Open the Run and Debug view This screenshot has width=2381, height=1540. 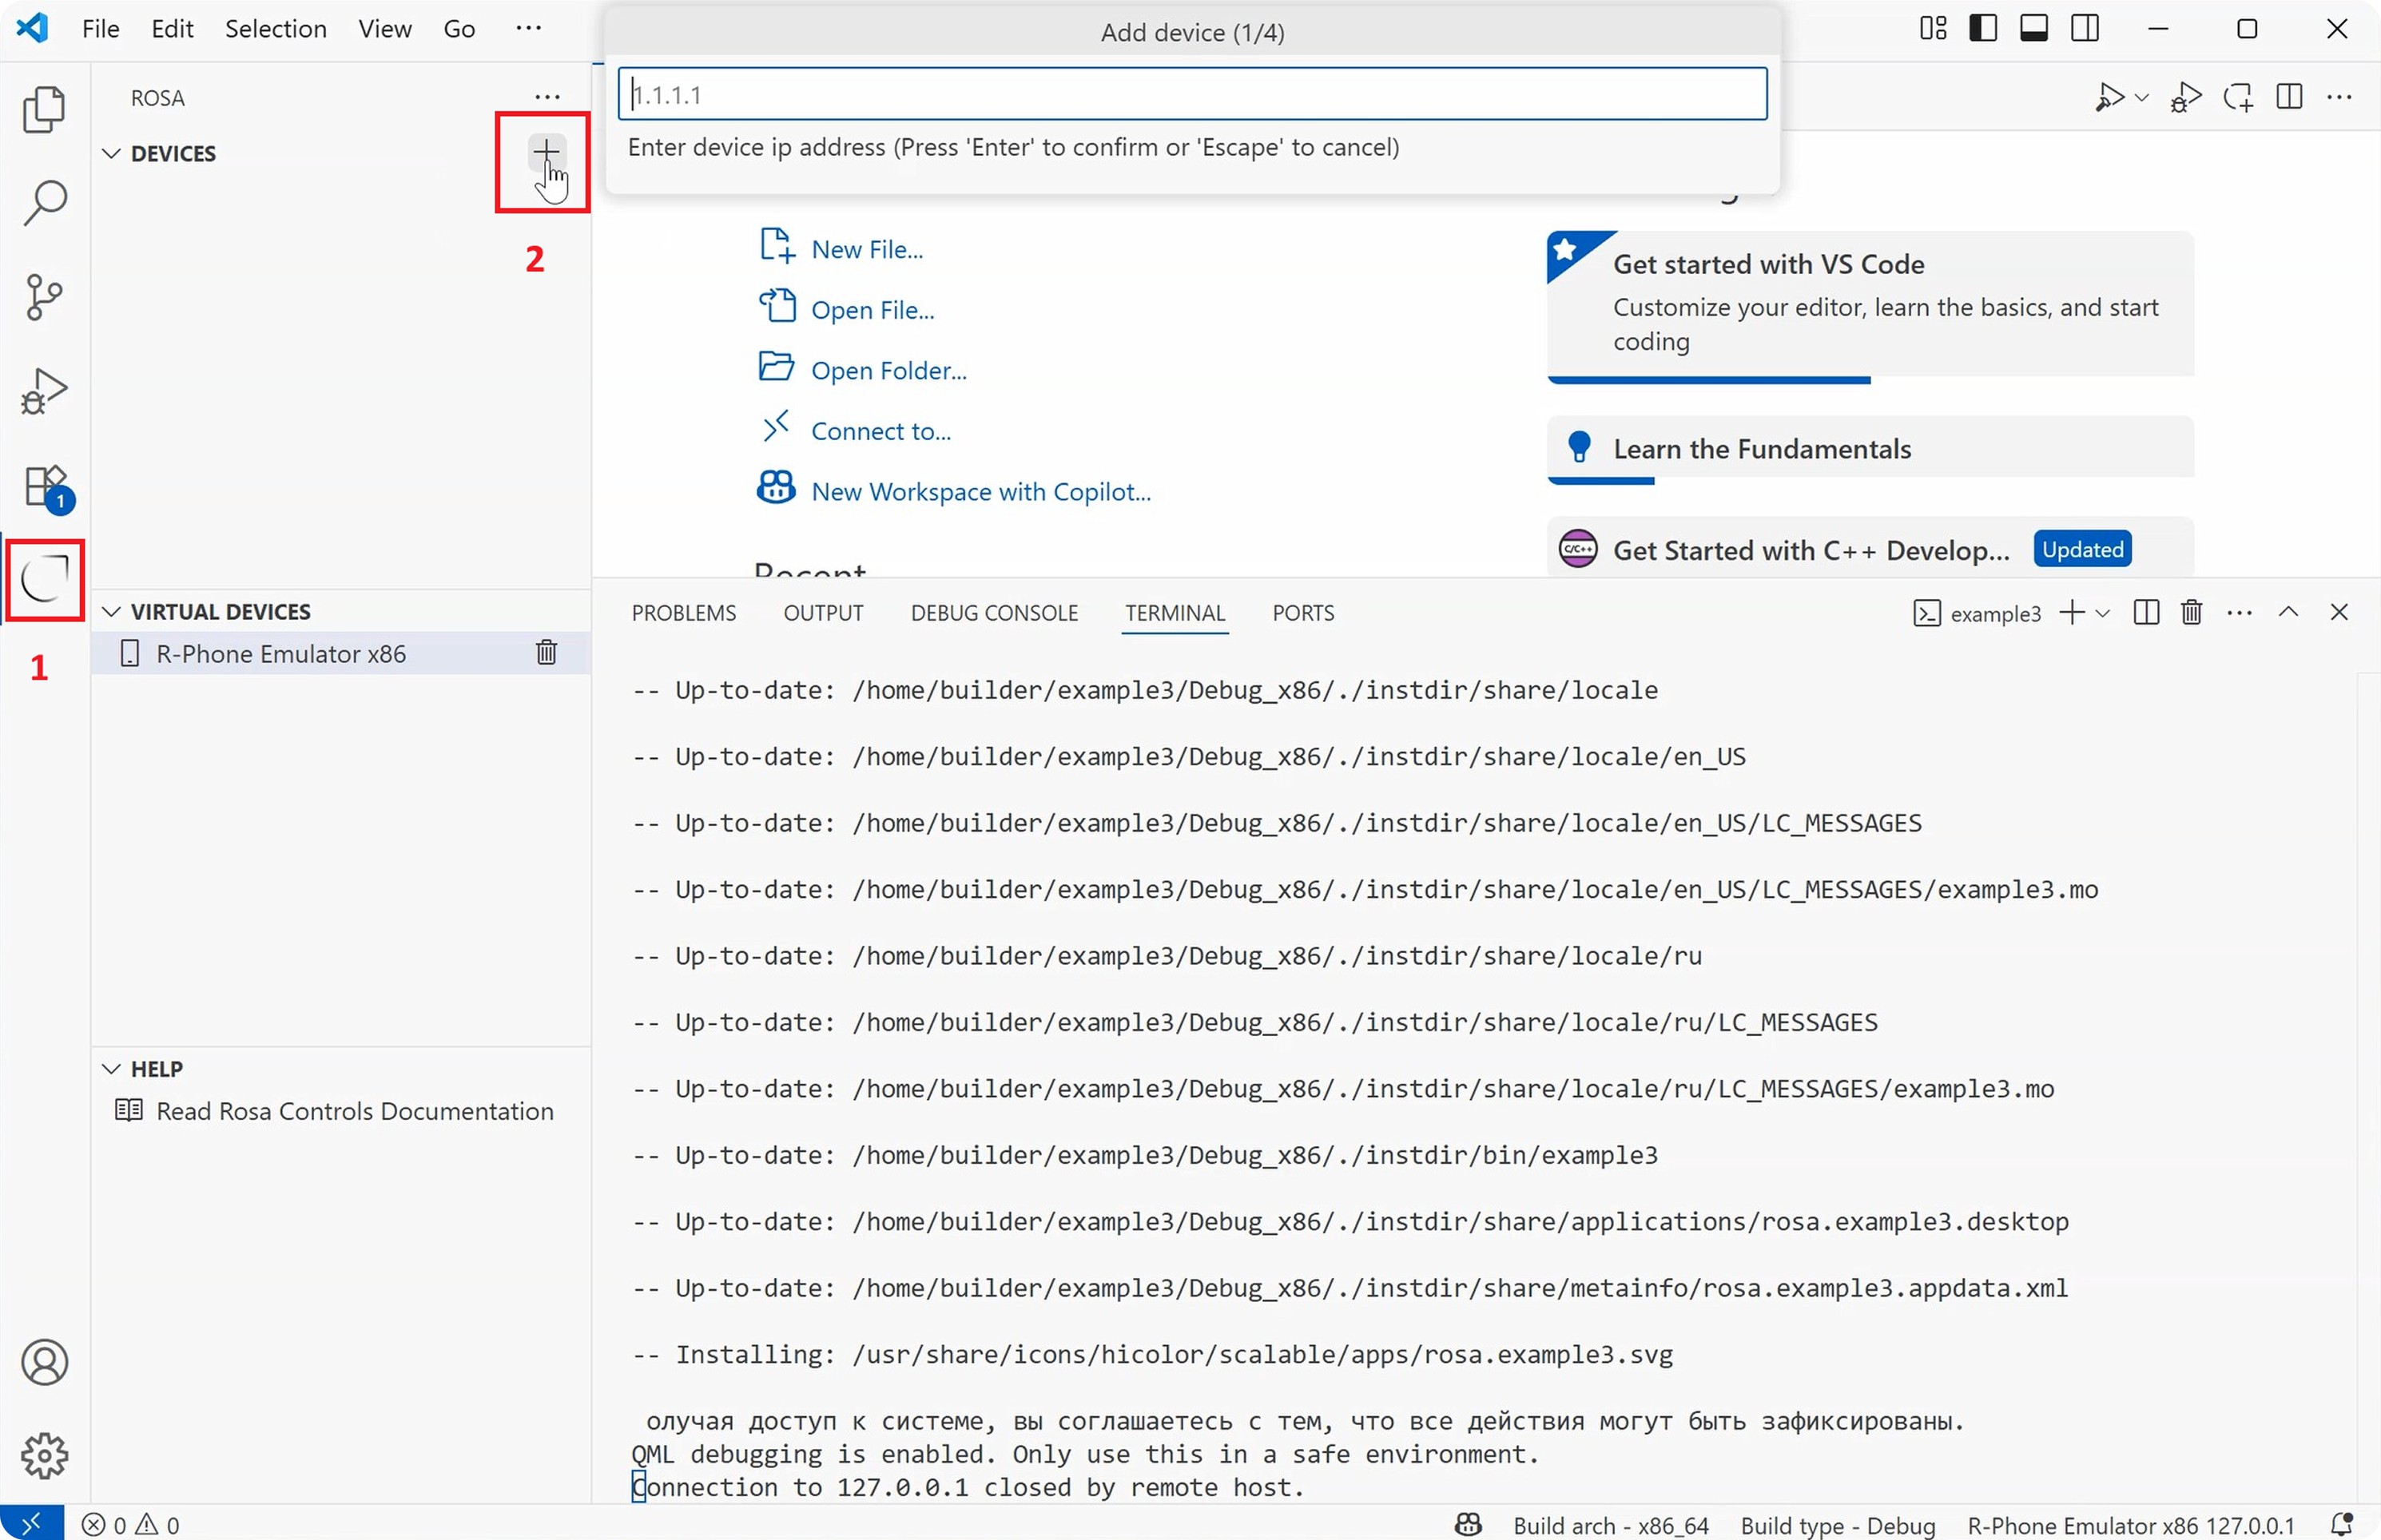point(44,391)
